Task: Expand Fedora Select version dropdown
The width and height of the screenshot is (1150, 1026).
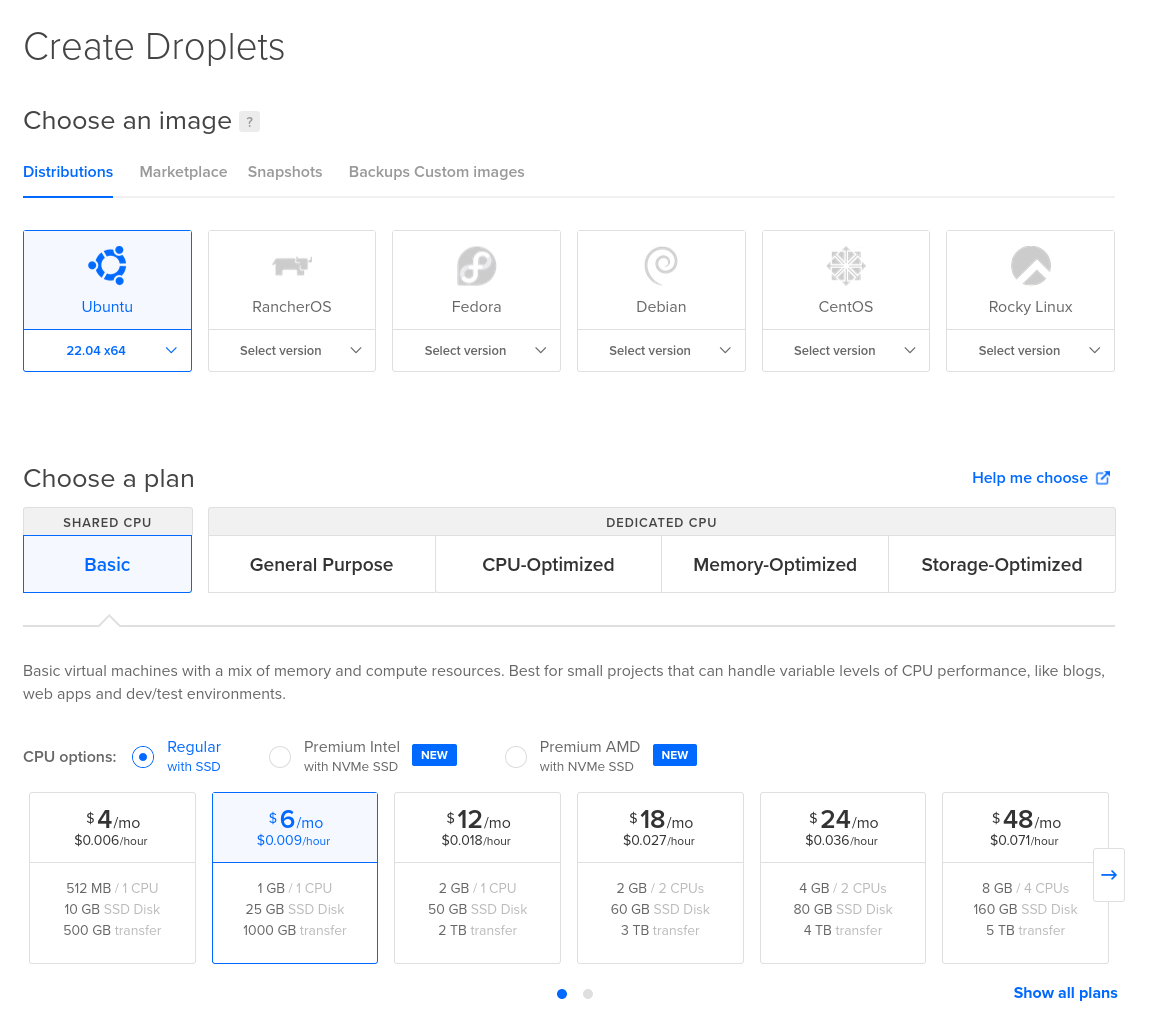Action: click(x=476, y=351)
